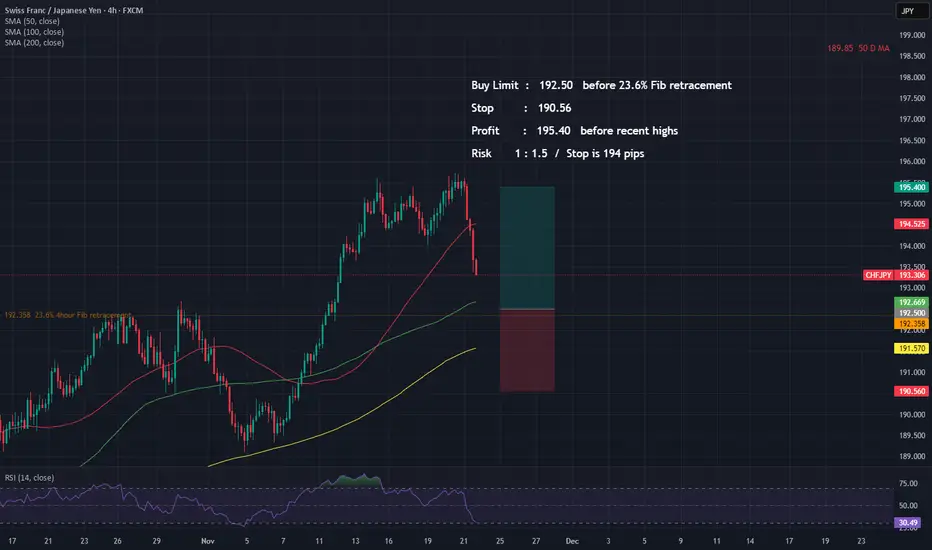Select the green profit zone of long position

click(x=527, y=247)
